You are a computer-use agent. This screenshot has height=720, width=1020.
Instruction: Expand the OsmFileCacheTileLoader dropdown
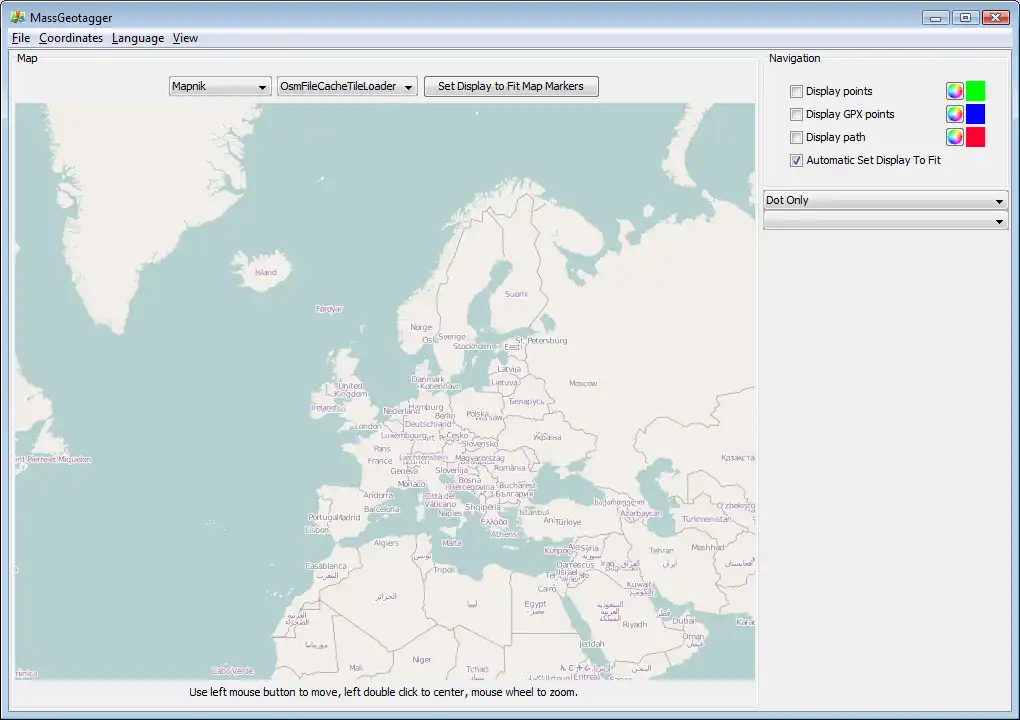click(346, 87)
